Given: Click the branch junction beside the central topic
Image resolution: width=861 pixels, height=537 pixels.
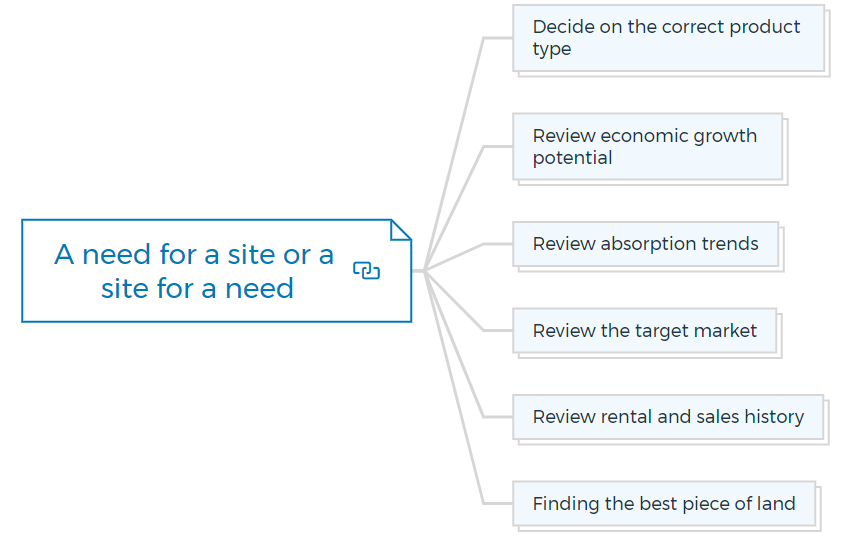Looking at the screenshot, I should [424, 271].
